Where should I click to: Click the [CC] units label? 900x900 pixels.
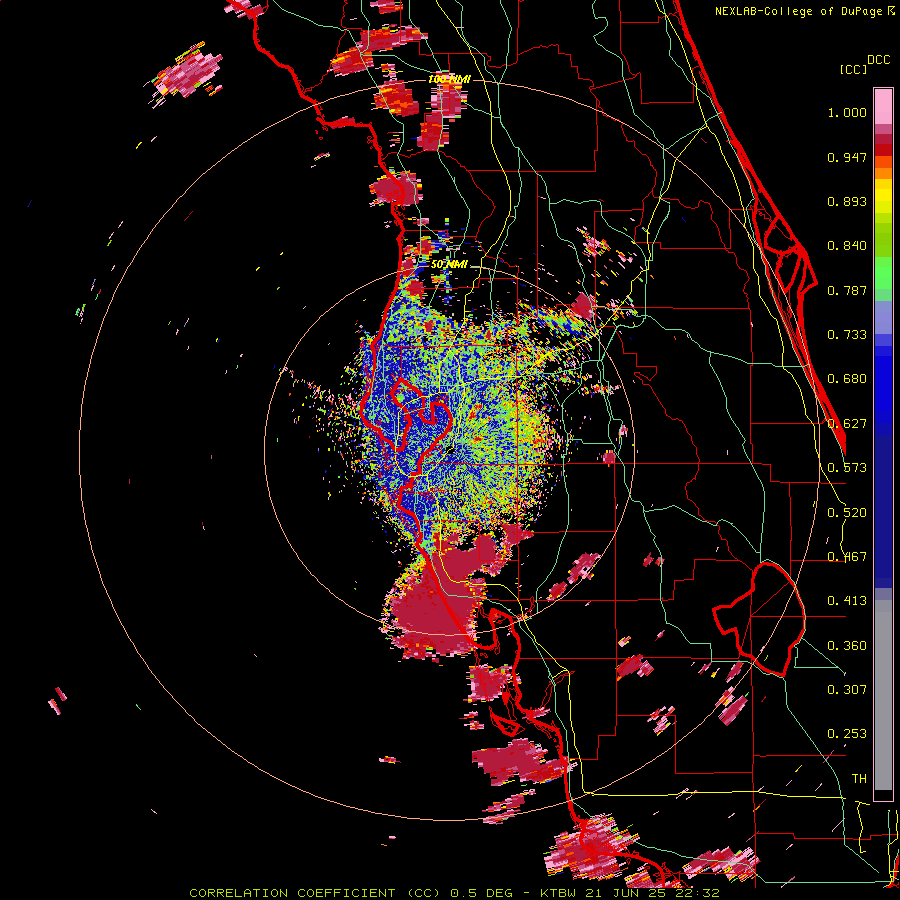tap(853, 69)
